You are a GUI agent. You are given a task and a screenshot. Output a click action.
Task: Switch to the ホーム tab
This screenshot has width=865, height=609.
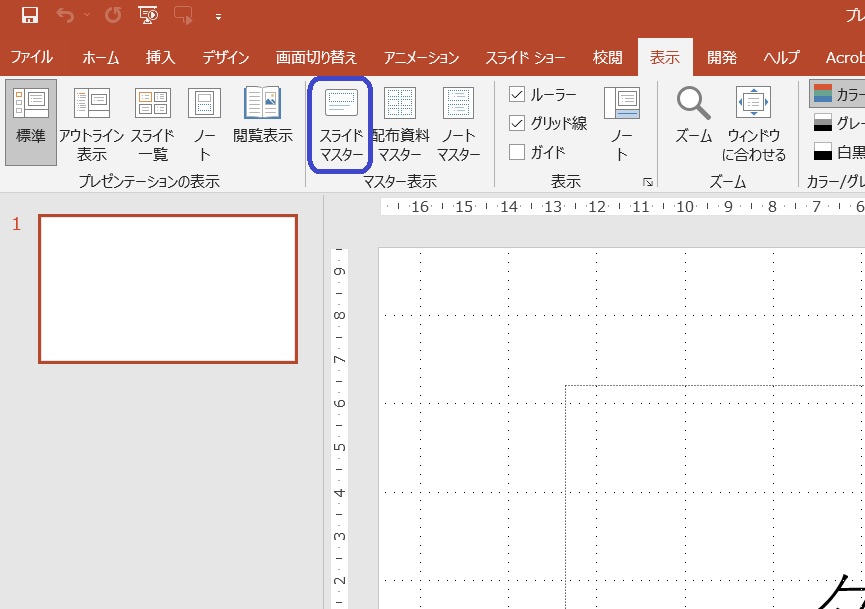pos(100,57)
